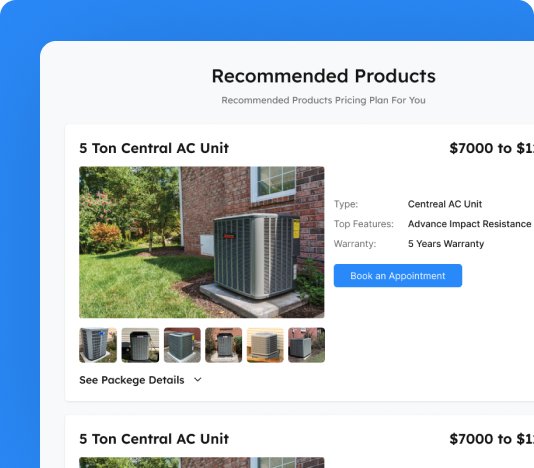
Task: Click the Centreal AC Unit type value
Action: pos(445,204)
